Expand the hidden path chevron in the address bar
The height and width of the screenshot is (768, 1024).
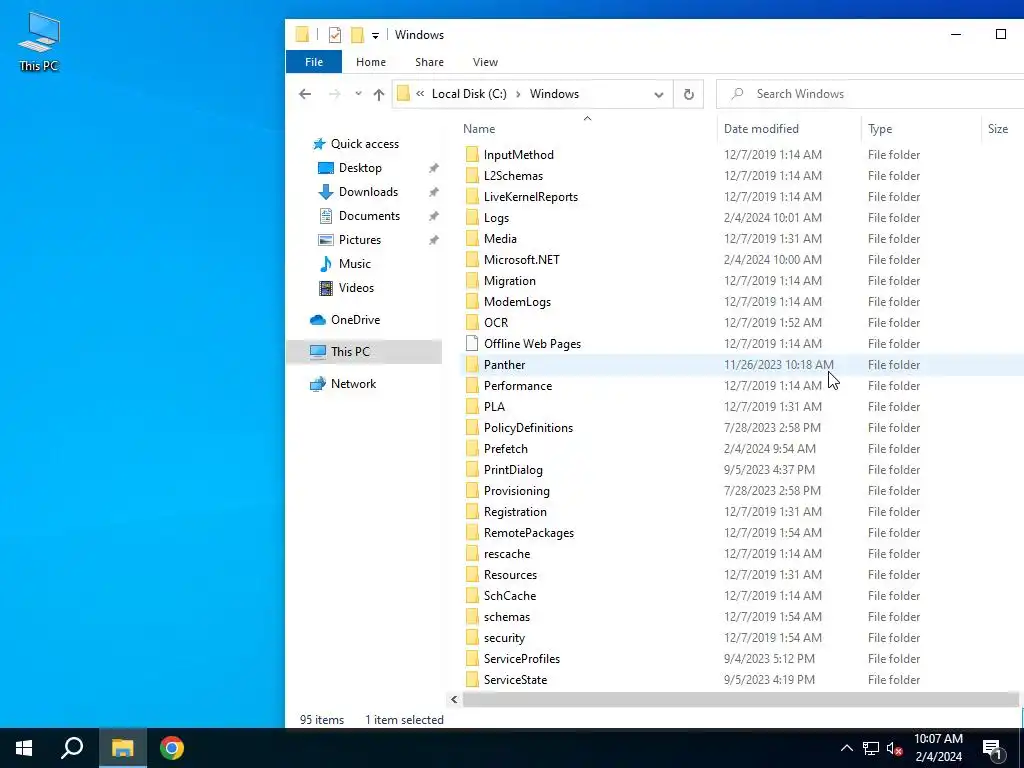point(420,94)
